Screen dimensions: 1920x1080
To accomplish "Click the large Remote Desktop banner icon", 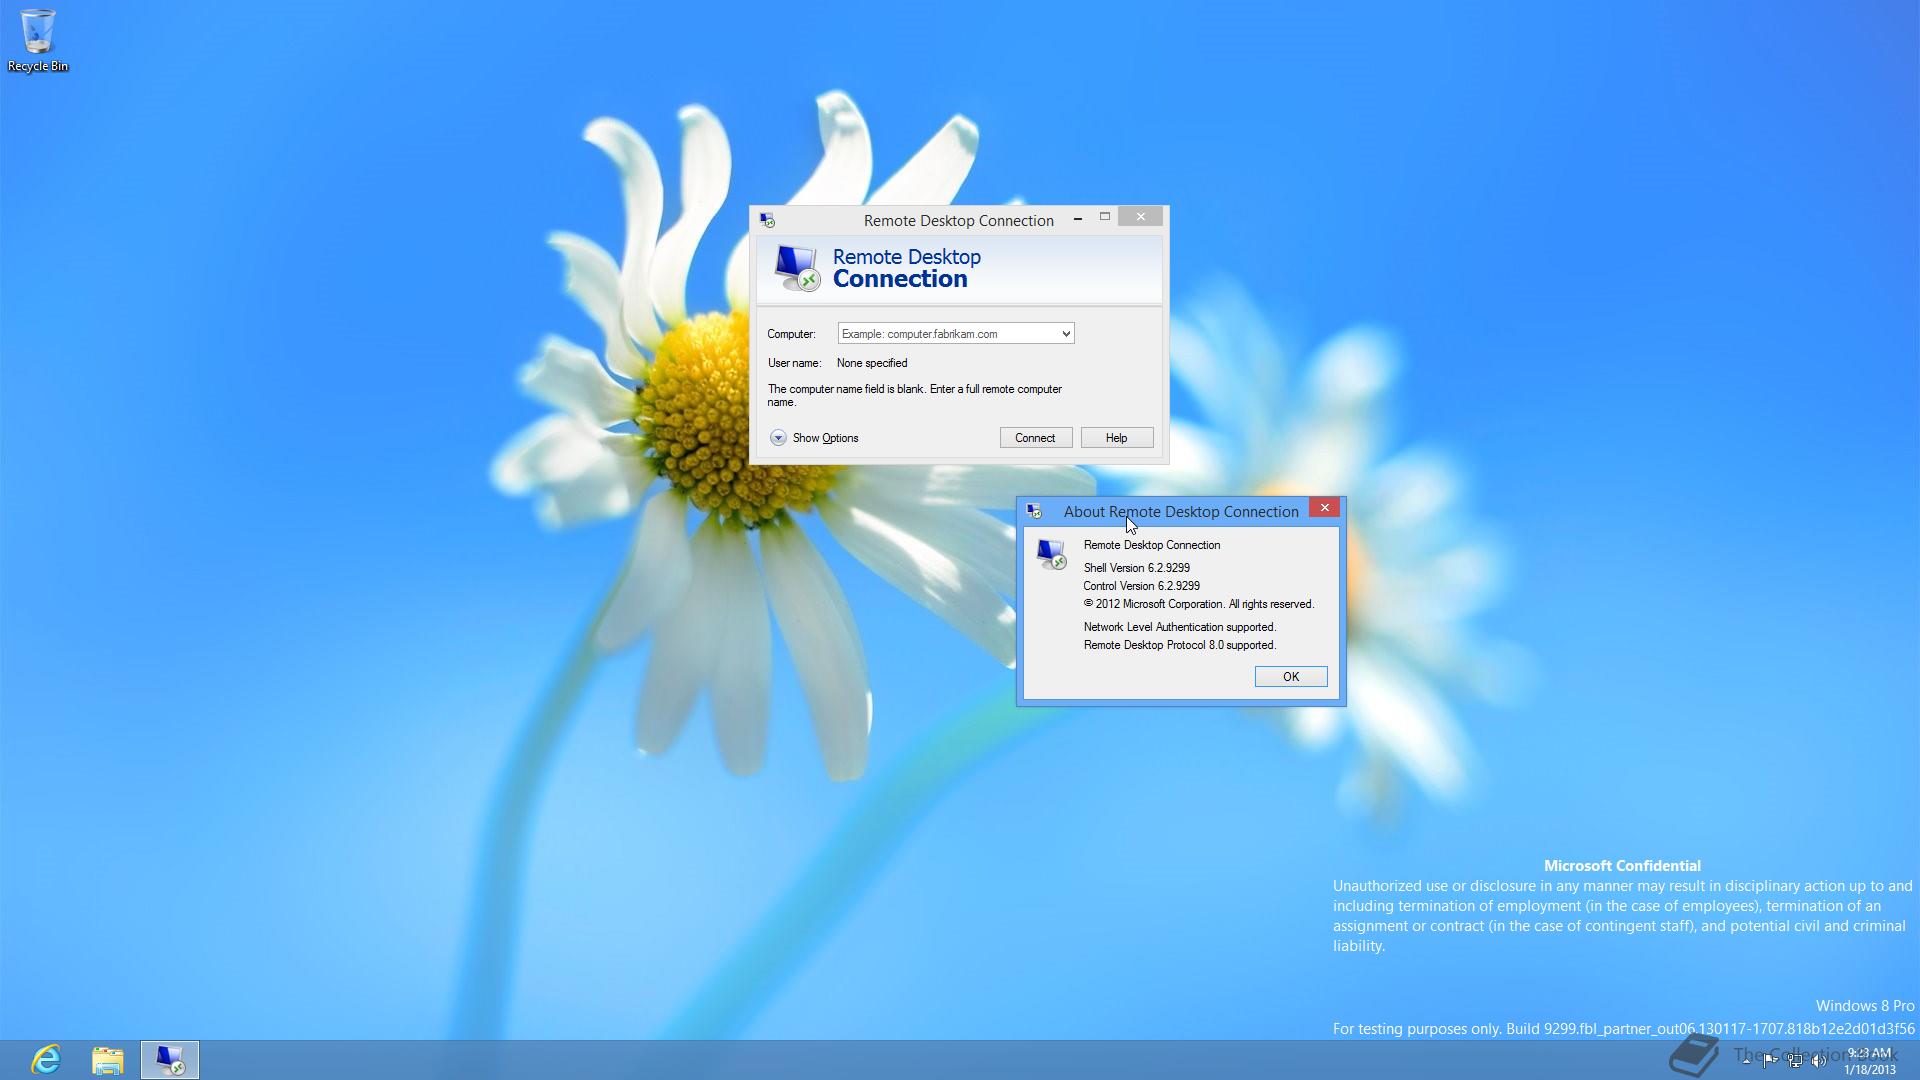I will point(797,268).
